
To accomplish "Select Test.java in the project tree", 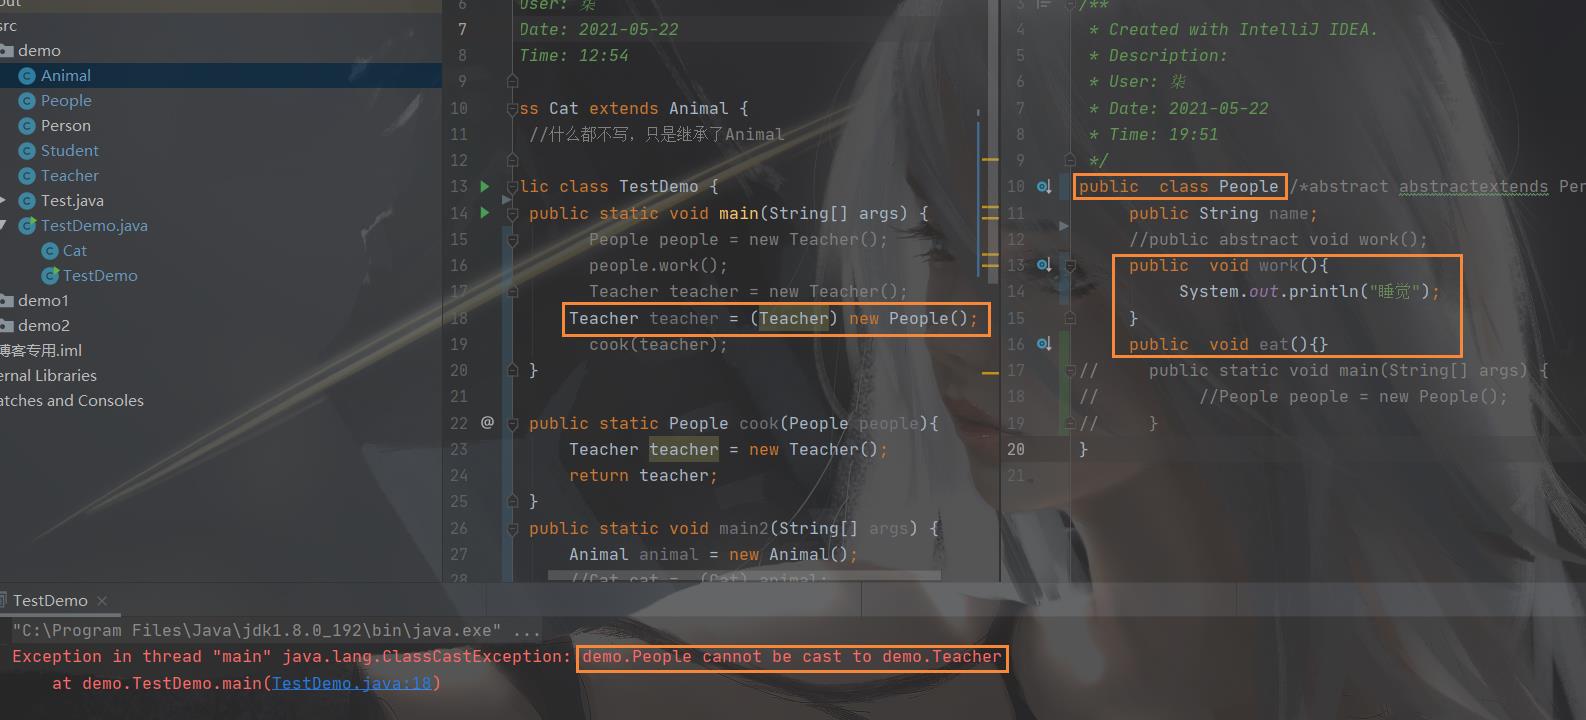I will click(72, 200).
